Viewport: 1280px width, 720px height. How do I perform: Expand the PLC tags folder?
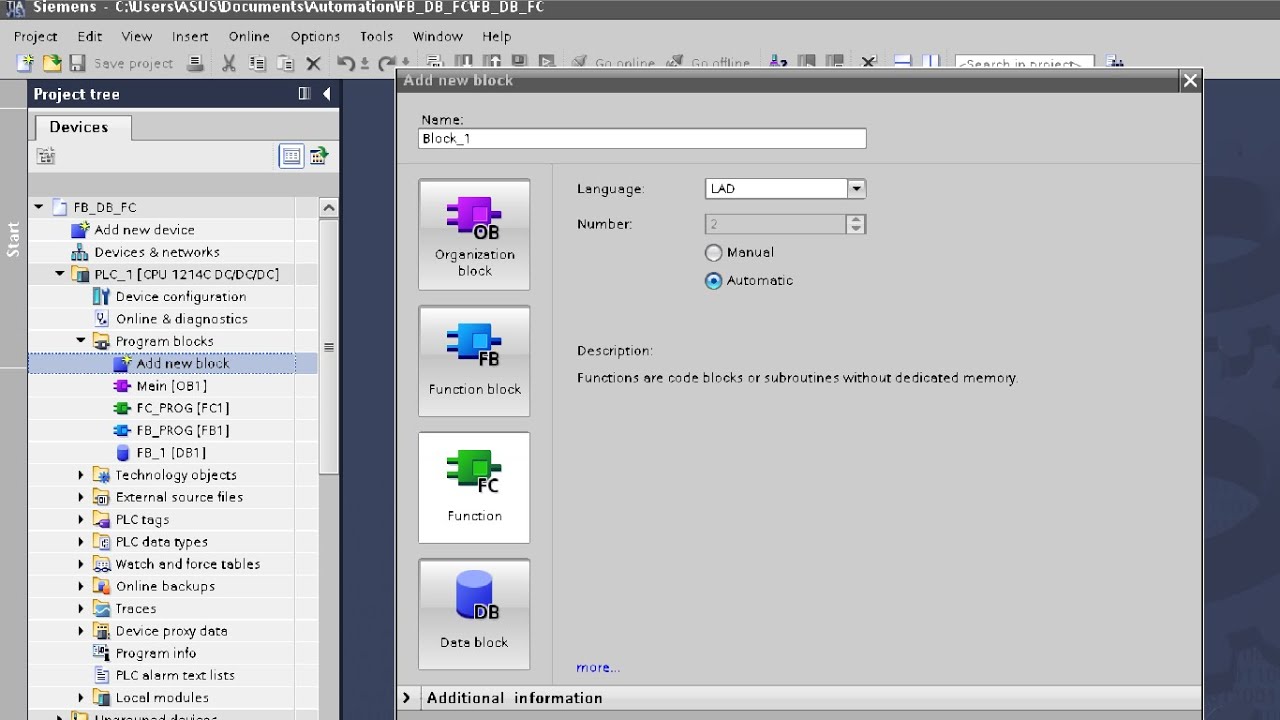pyautogui.click(x=81, y=519)
